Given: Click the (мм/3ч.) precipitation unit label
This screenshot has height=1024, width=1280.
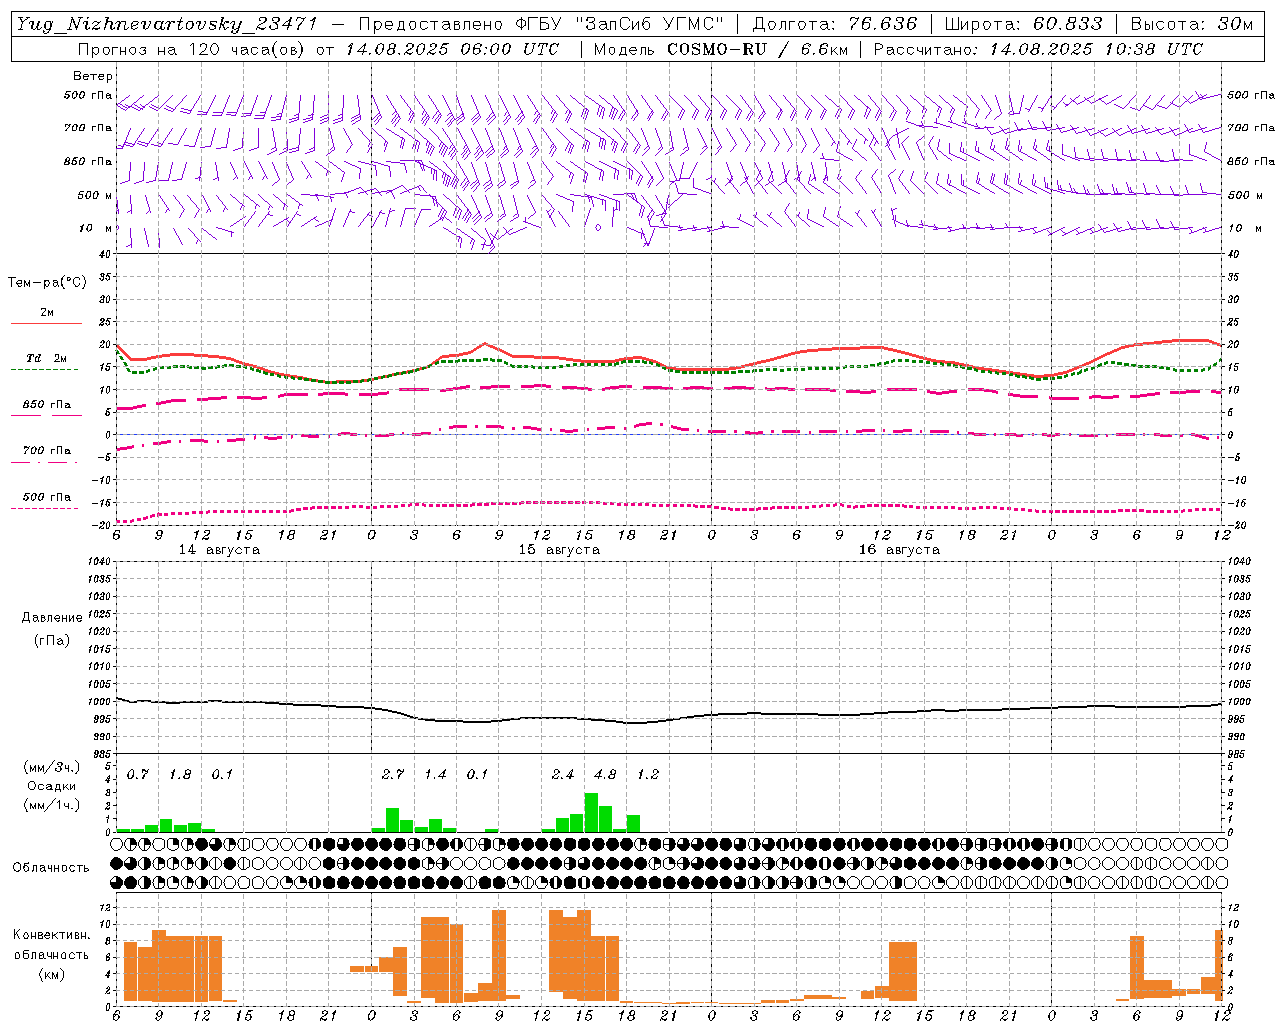Looking at the screenshot, I should point(52,767).
